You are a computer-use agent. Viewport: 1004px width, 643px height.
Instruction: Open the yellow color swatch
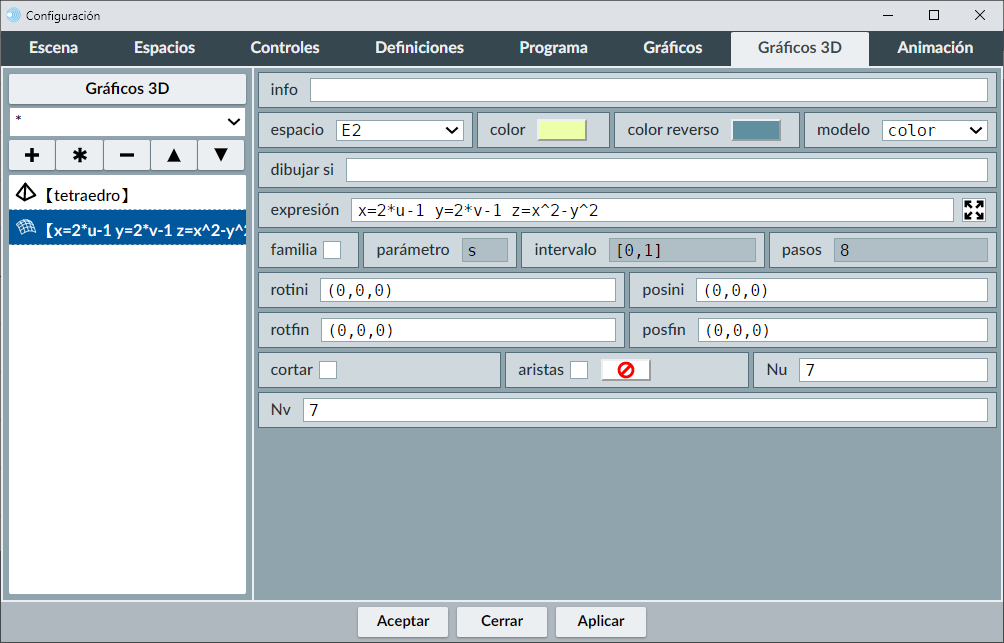coord(561,130)
